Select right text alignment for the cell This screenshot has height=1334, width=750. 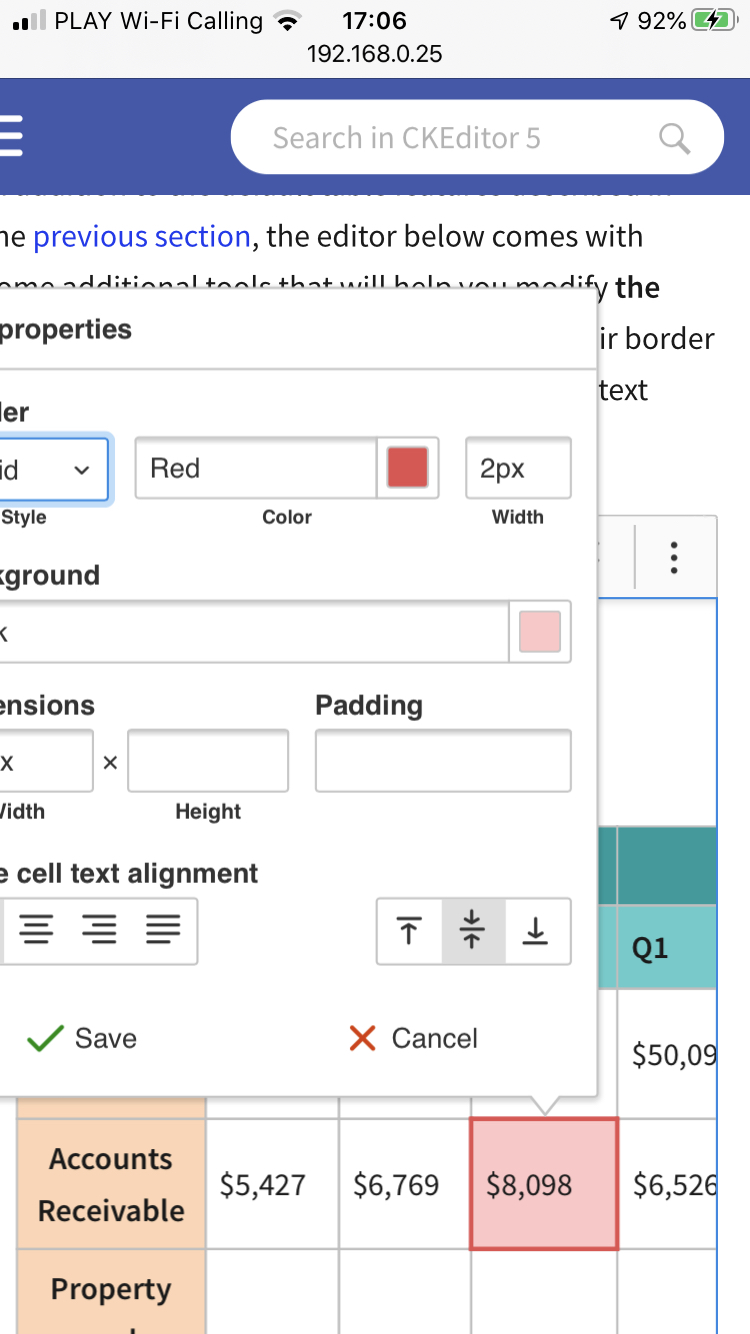click(x=100, y=931)
